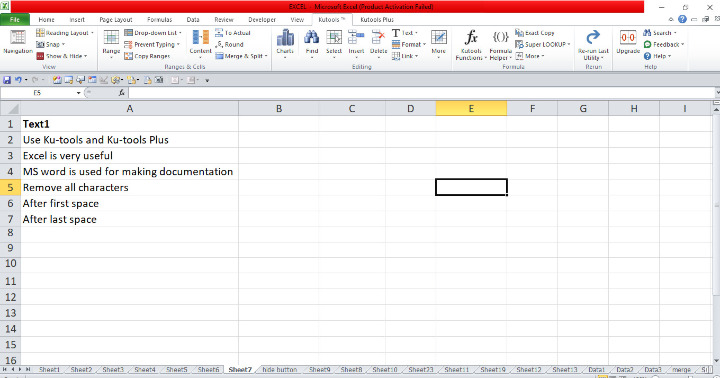Switch to the Formulas tab
Screen dimensions: 720x378
coord(159,20)
